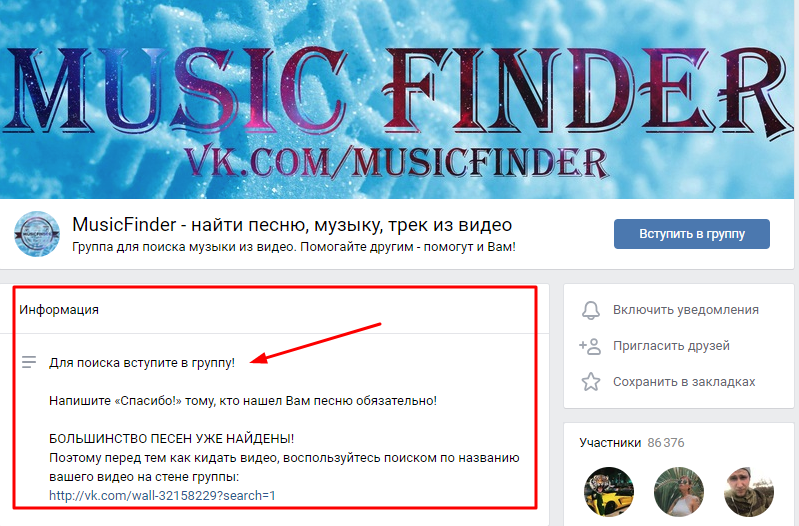Open the tiger avatar member profile
The width and height of the screenshot is (799, 526).
pyautogui.click(x=608, y=492)
